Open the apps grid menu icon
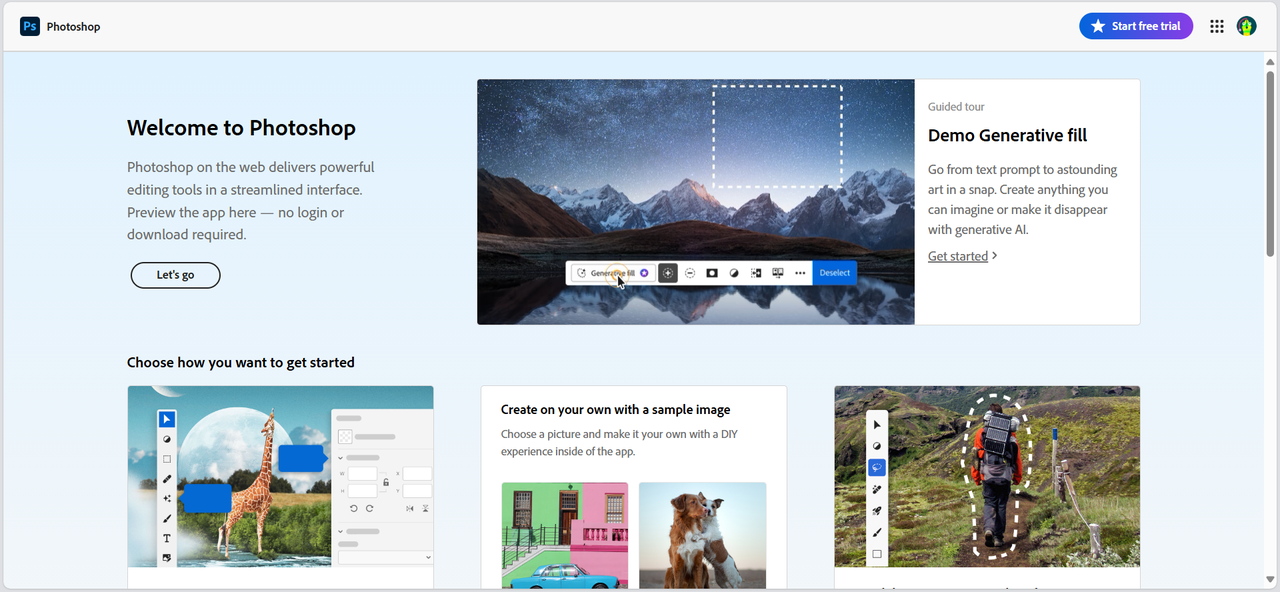1280x592 pixels. pos(1217,26)
